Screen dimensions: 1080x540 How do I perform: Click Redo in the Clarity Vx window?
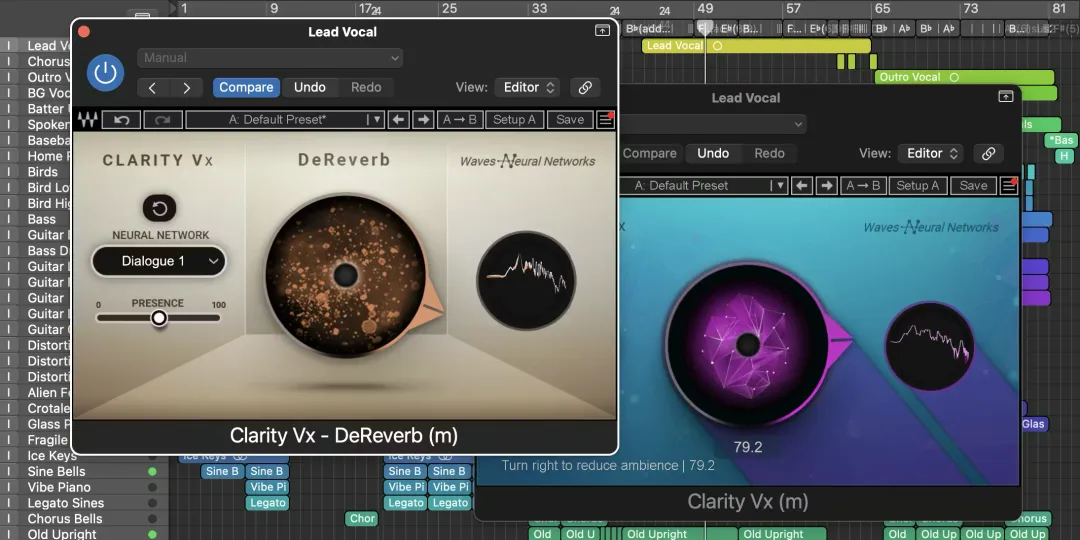coord(769,154)
